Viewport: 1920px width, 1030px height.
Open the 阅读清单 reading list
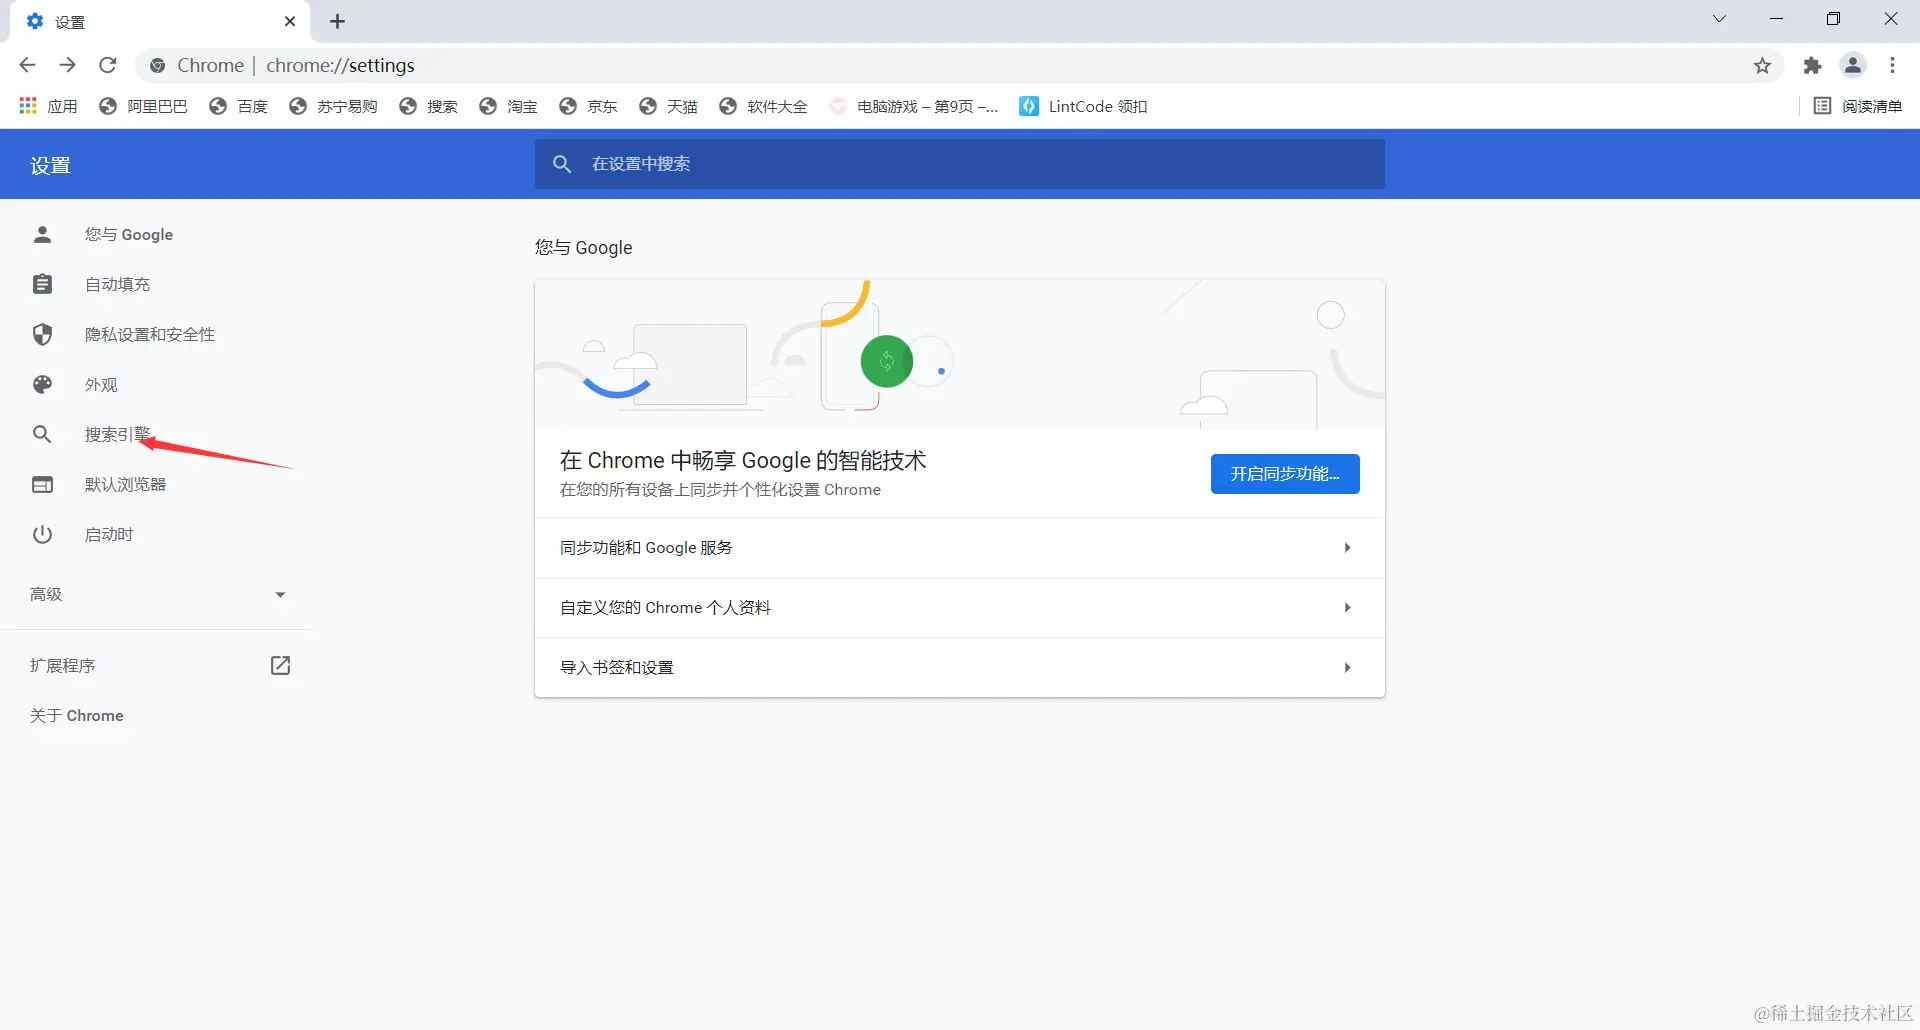(x=1858, y=106)
